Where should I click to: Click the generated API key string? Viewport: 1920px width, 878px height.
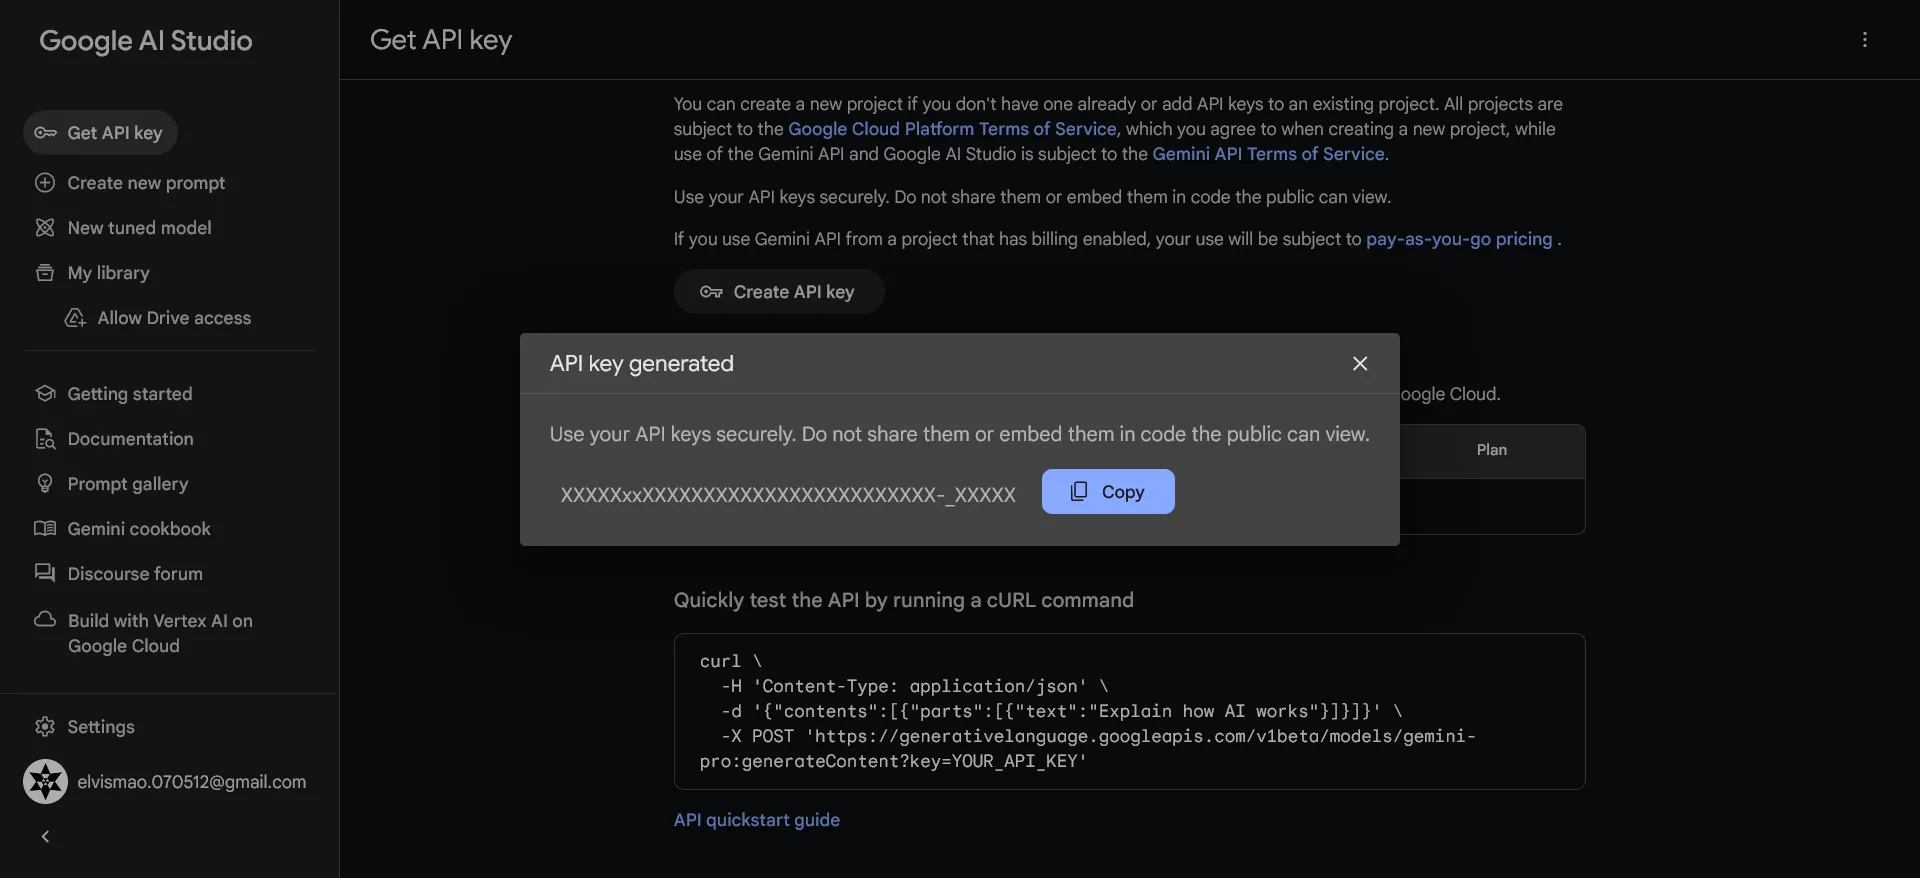pos(788,494)
